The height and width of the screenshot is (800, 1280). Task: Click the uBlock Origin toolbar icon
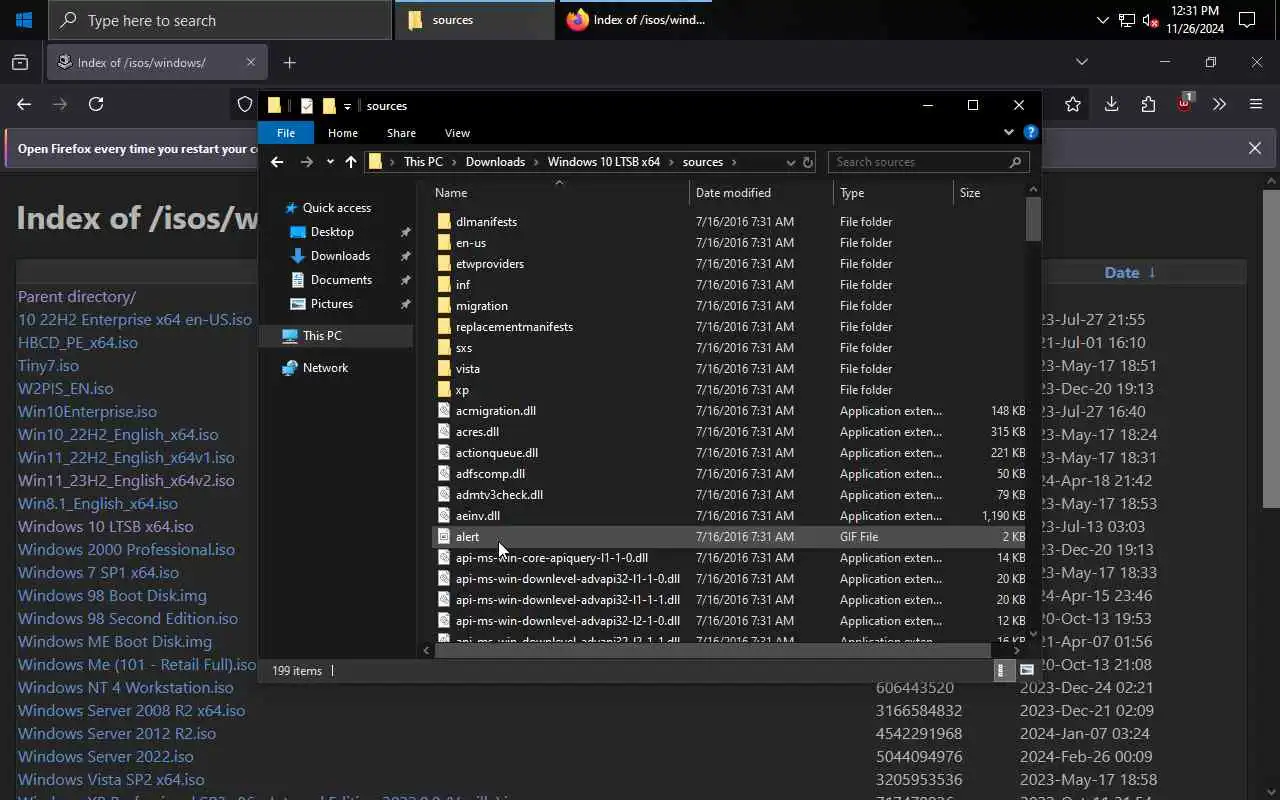1185,103
